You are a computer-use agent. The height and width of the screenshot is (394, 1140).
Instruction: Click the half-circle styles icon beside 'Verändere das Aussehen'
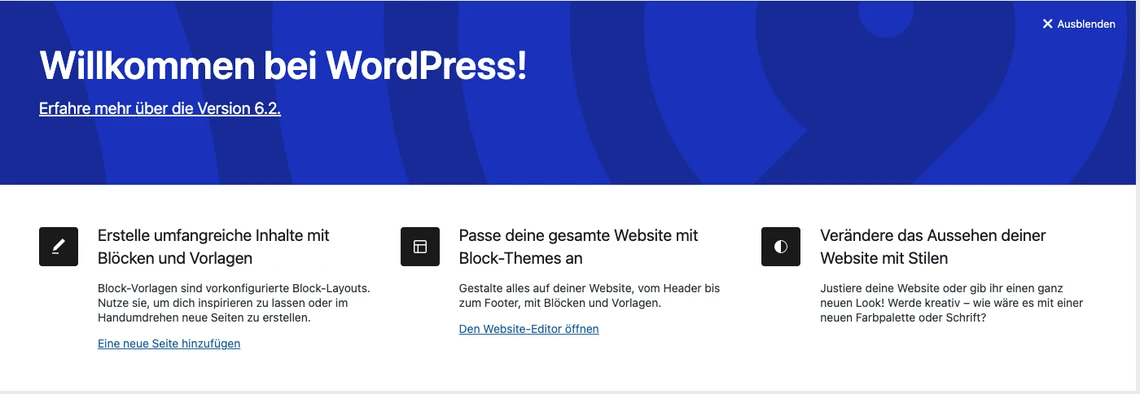781,246
